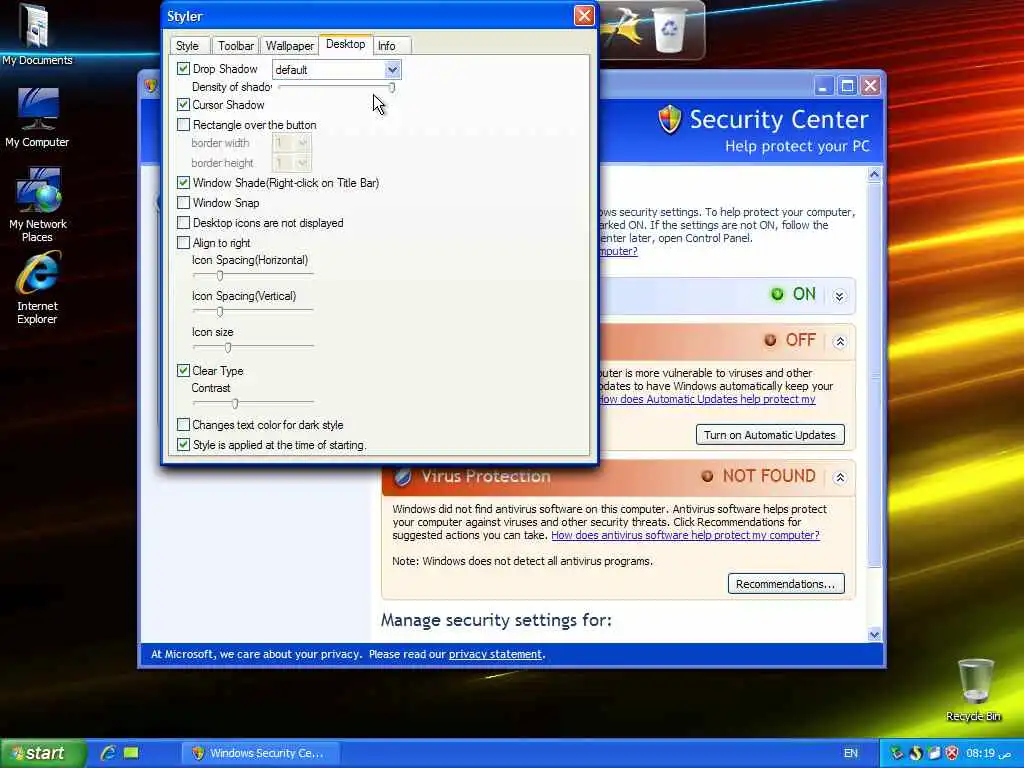This screenshot has width=1024, height=768.
Task: Click the red security alert tray icon
Action: point(952,753)
